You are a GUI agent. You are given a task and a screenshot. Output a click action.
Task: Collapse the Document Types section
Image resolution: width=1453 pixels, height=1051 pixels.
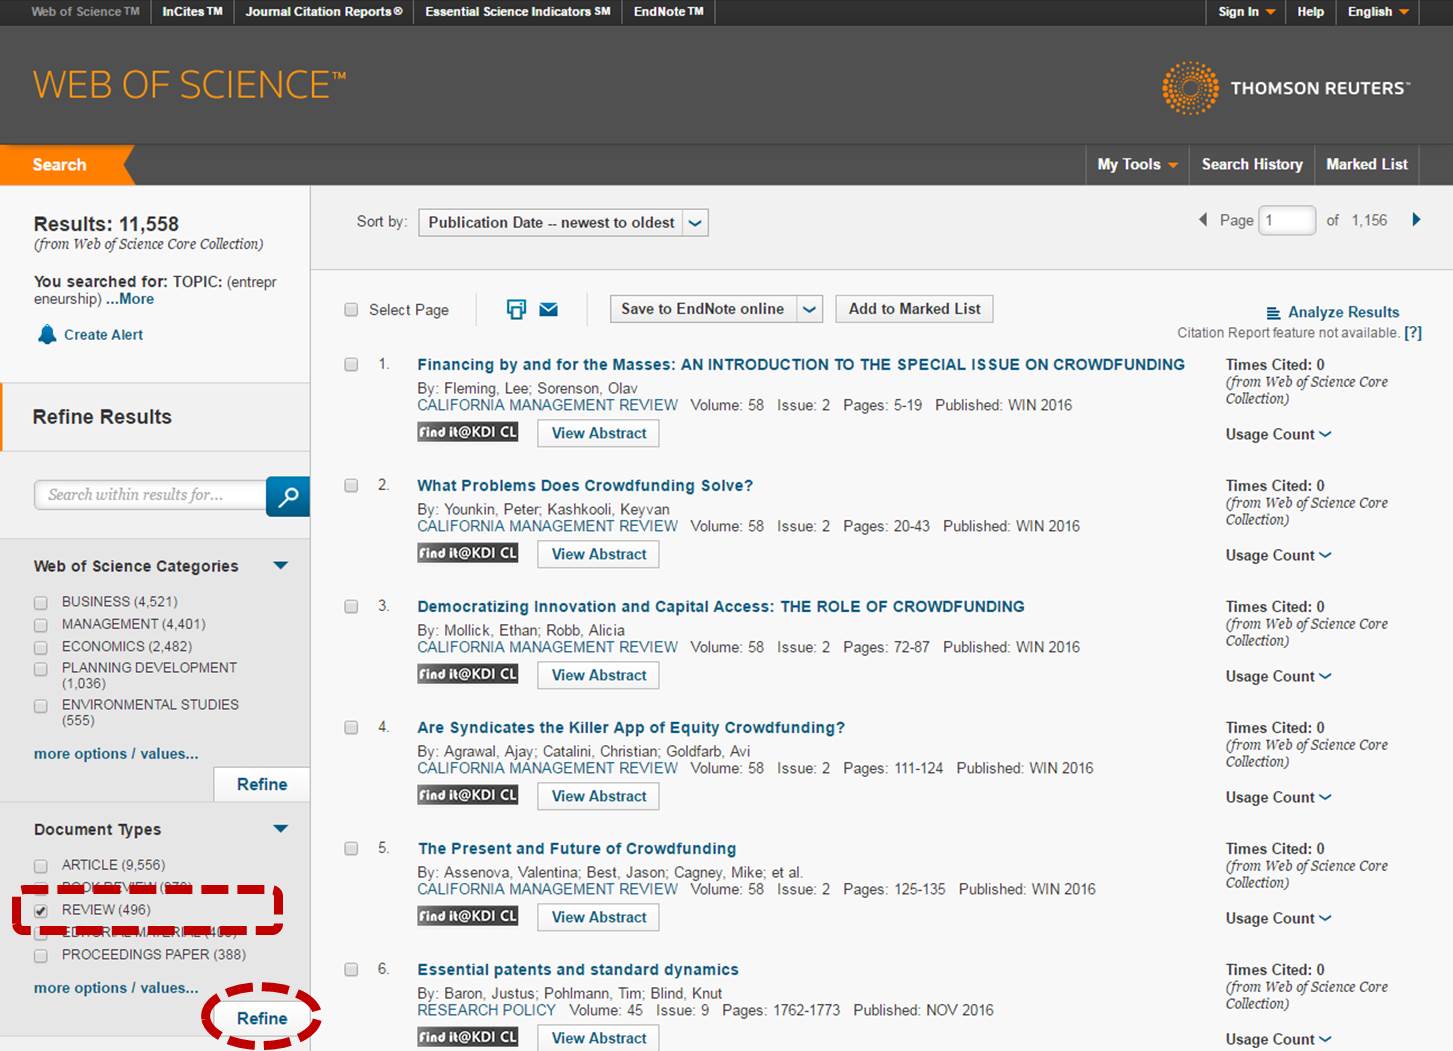[x=281, y=829]
